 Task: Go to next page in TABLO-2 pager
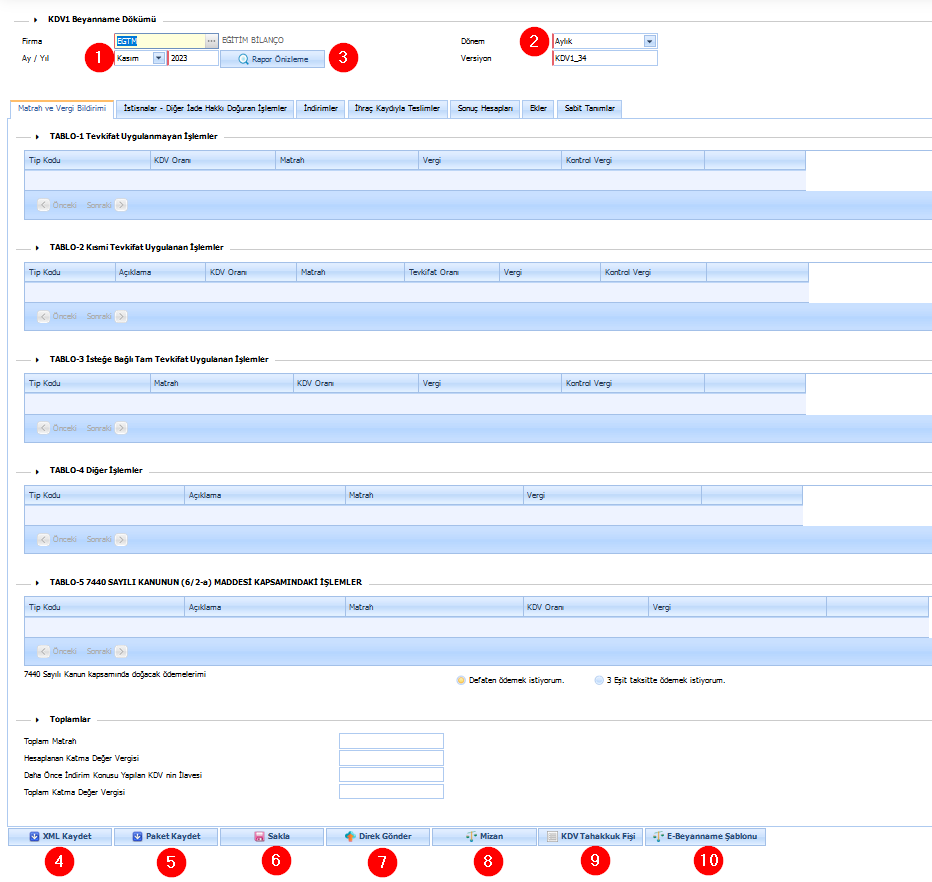coord(121,316)
